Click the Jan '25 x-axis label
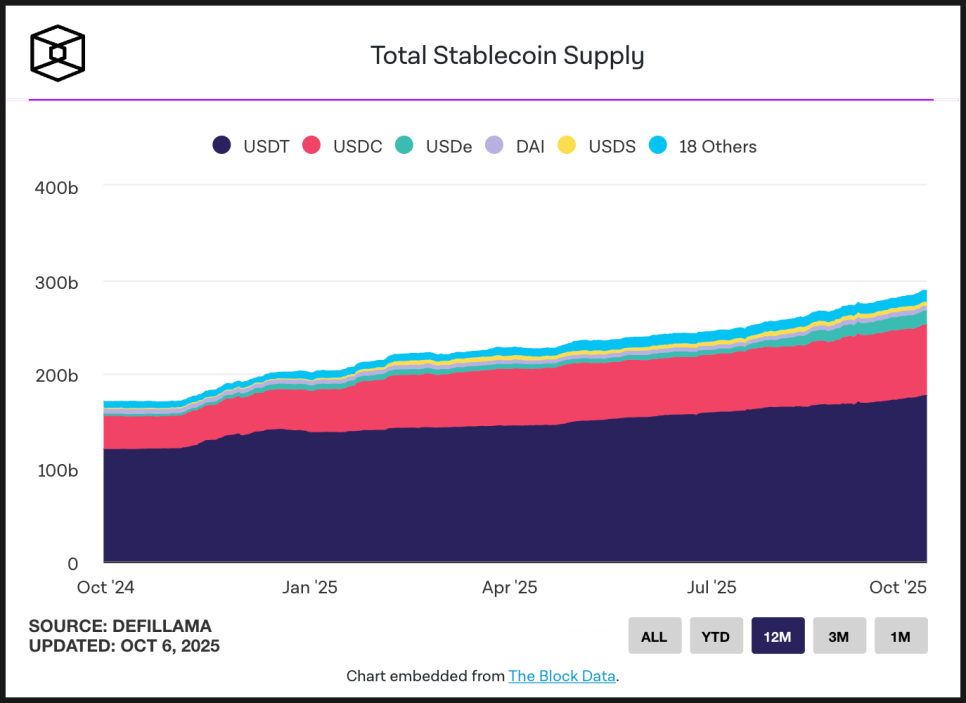The image size is (966, 703). pos(310,588)
